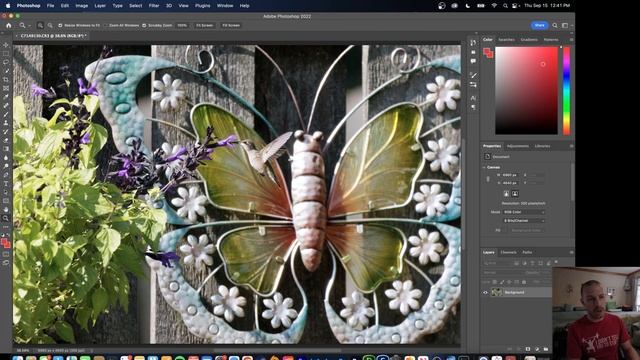This screenshot has width=640, height=360.
Task: Filter layers by type layers icon
Action: 533,263
